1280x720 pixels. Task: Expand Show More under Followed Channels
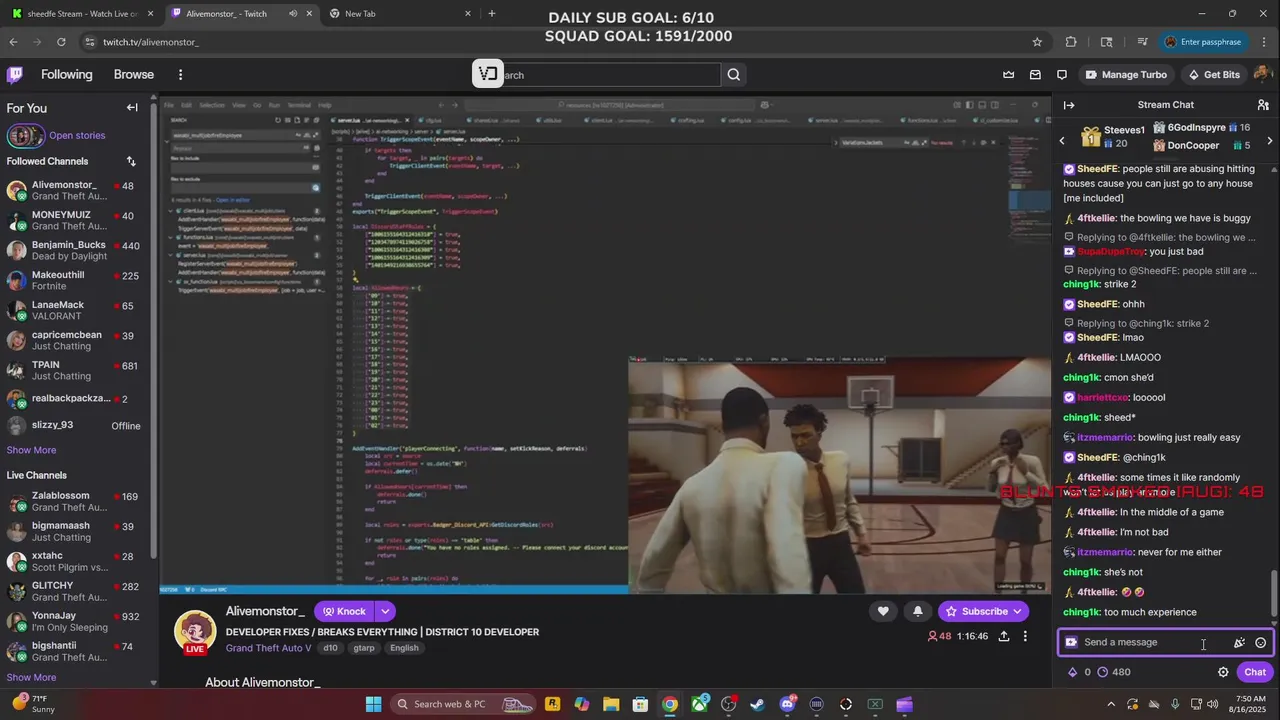click(31, 450)
